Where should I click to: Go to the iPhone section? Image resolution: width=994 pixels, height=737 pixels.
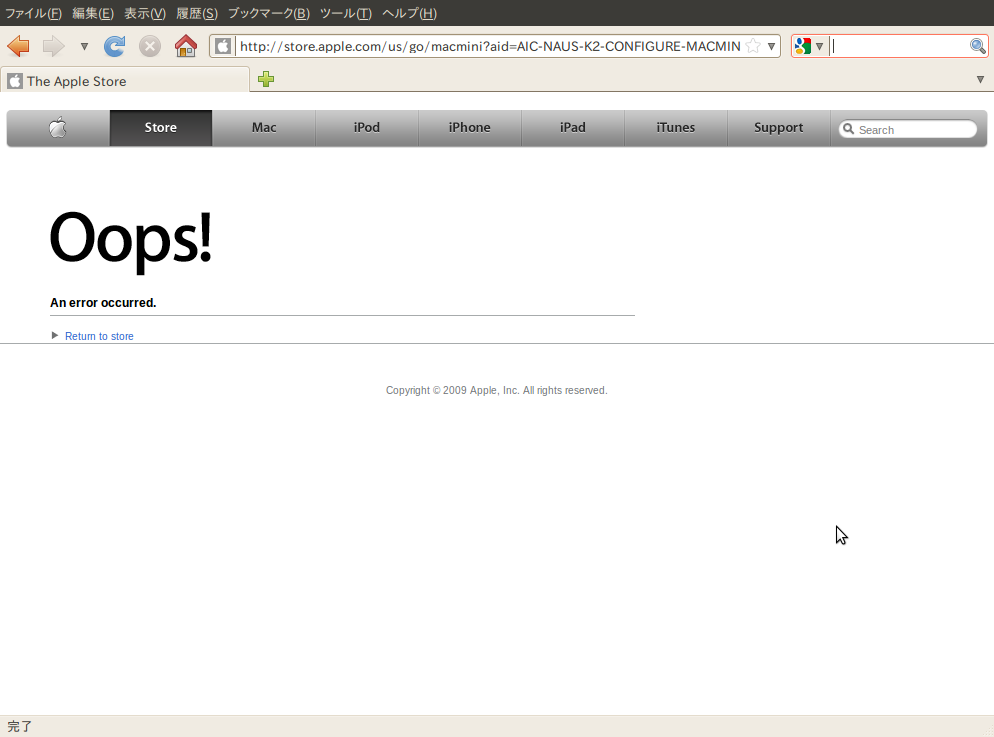coord(470,128)
